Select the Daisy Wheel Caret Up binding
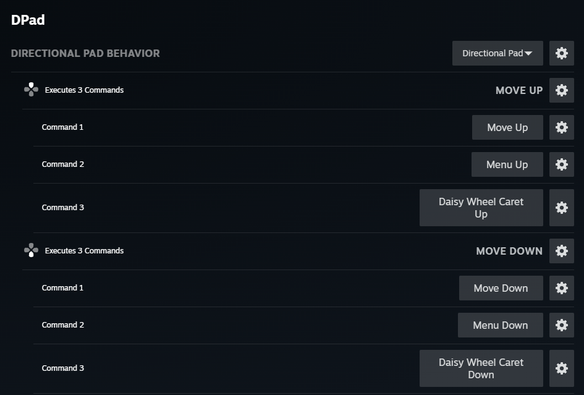584x395 pixels. click(x=481, y=208)
